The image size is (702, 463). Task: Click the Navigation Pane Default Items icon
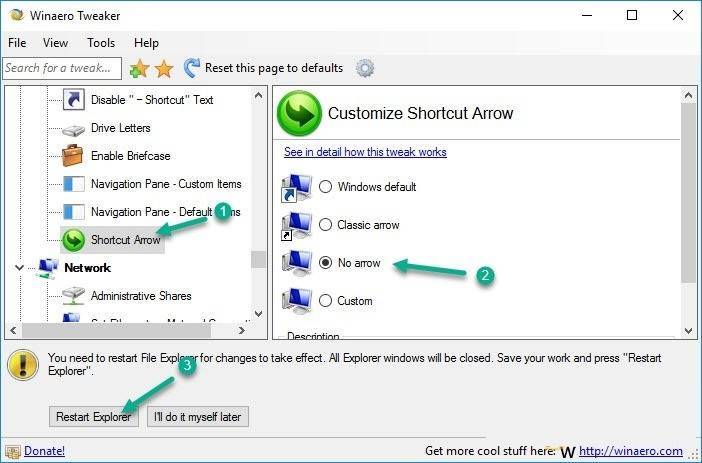(73, 212)
